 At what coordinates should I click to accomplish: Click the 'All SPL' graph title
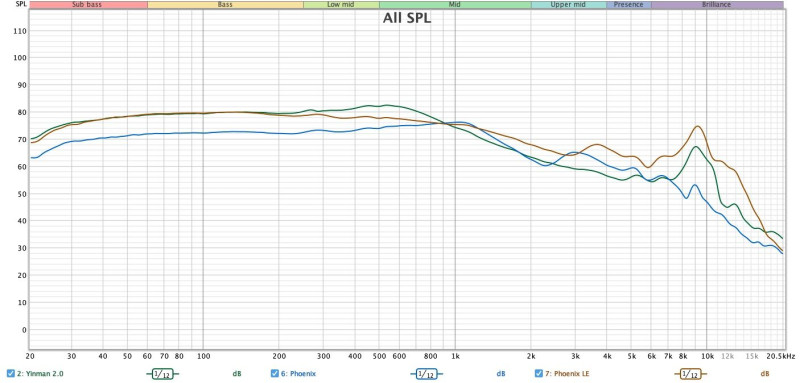tap(407, 19)
